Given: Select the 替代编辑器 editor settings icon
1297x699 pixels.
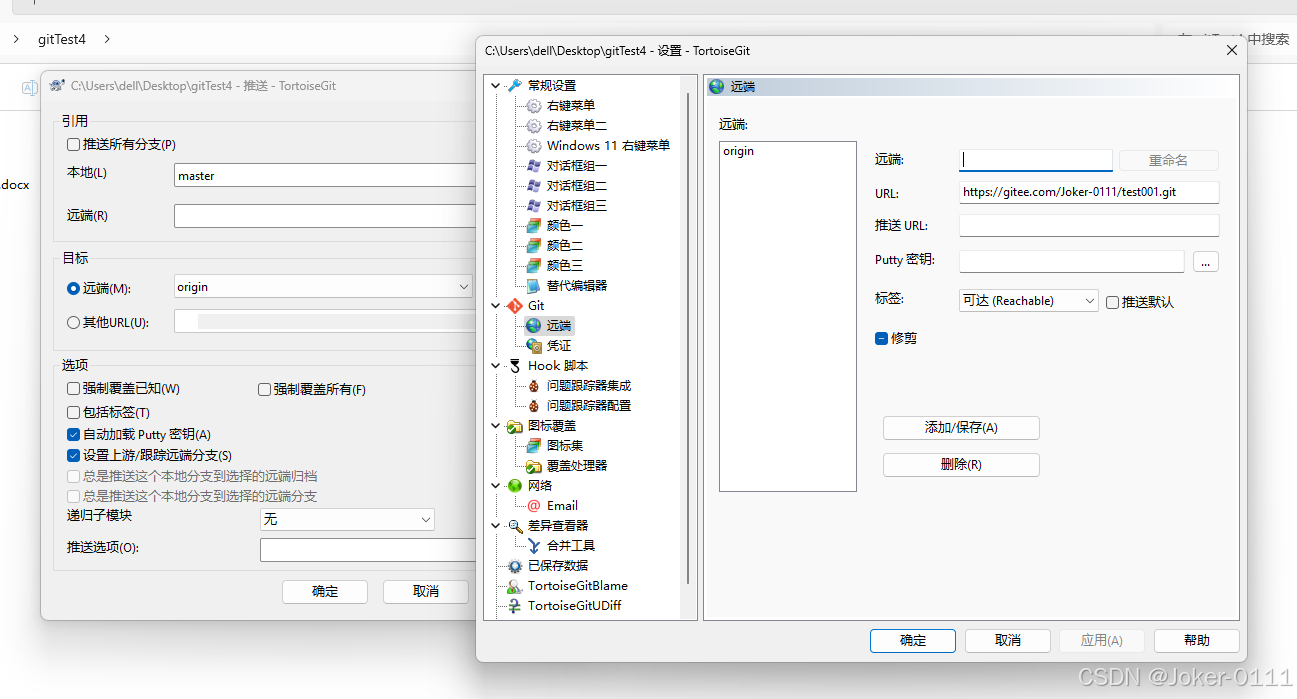Looking at the screenshot, I should click(x=534, y=285).
